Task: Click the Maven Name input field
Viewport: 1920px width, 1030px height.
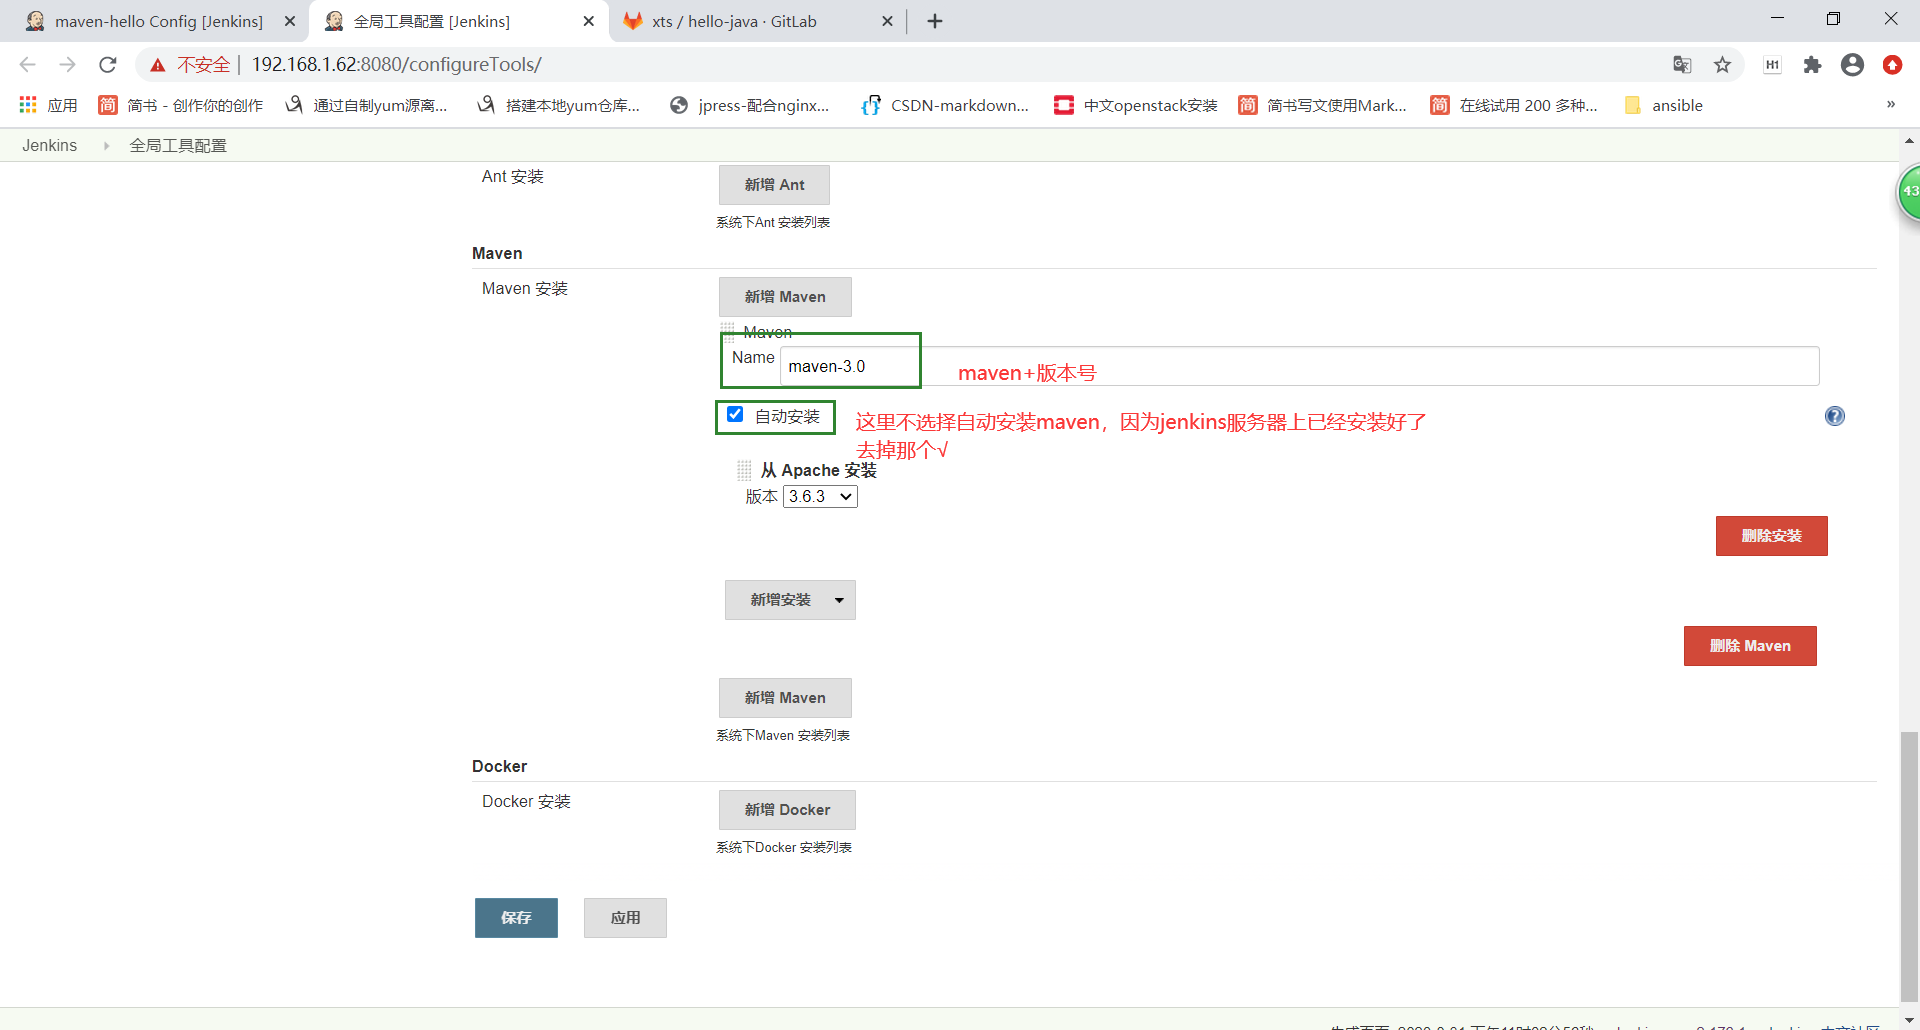Action: [1299, 366]
